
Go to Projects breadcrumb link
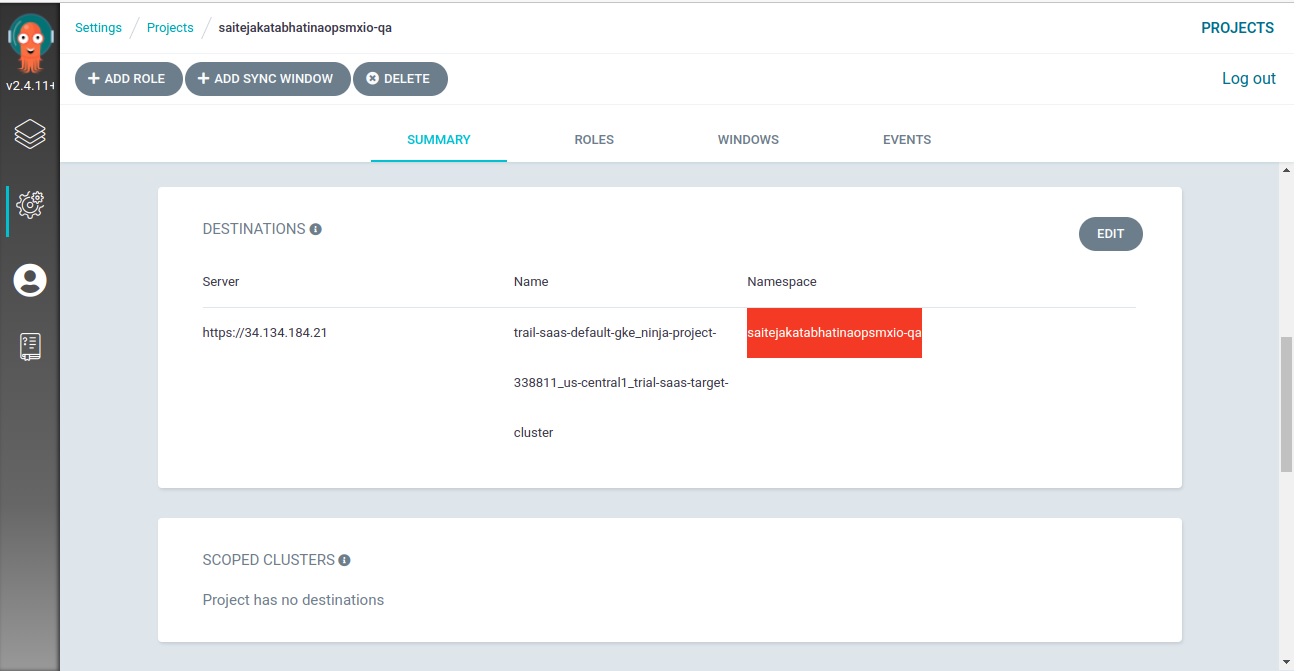(170, 28)
